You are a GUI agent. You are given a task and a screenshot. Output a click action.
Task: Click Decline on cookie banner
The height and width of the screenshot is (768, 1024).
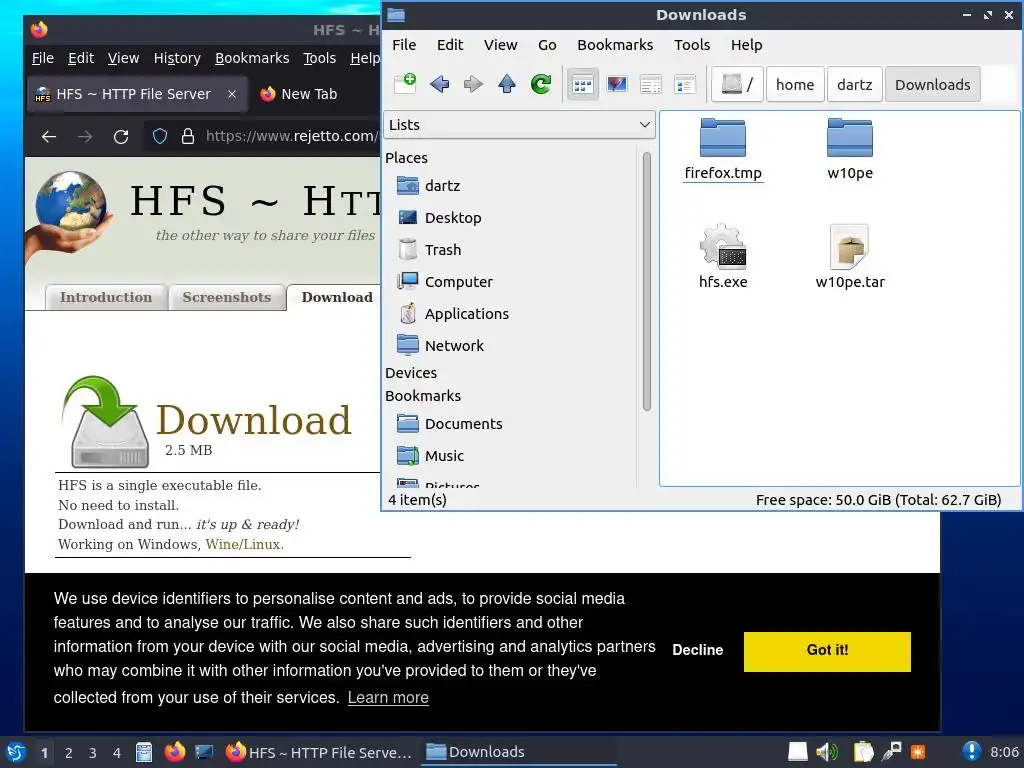[x=697, y=650]
